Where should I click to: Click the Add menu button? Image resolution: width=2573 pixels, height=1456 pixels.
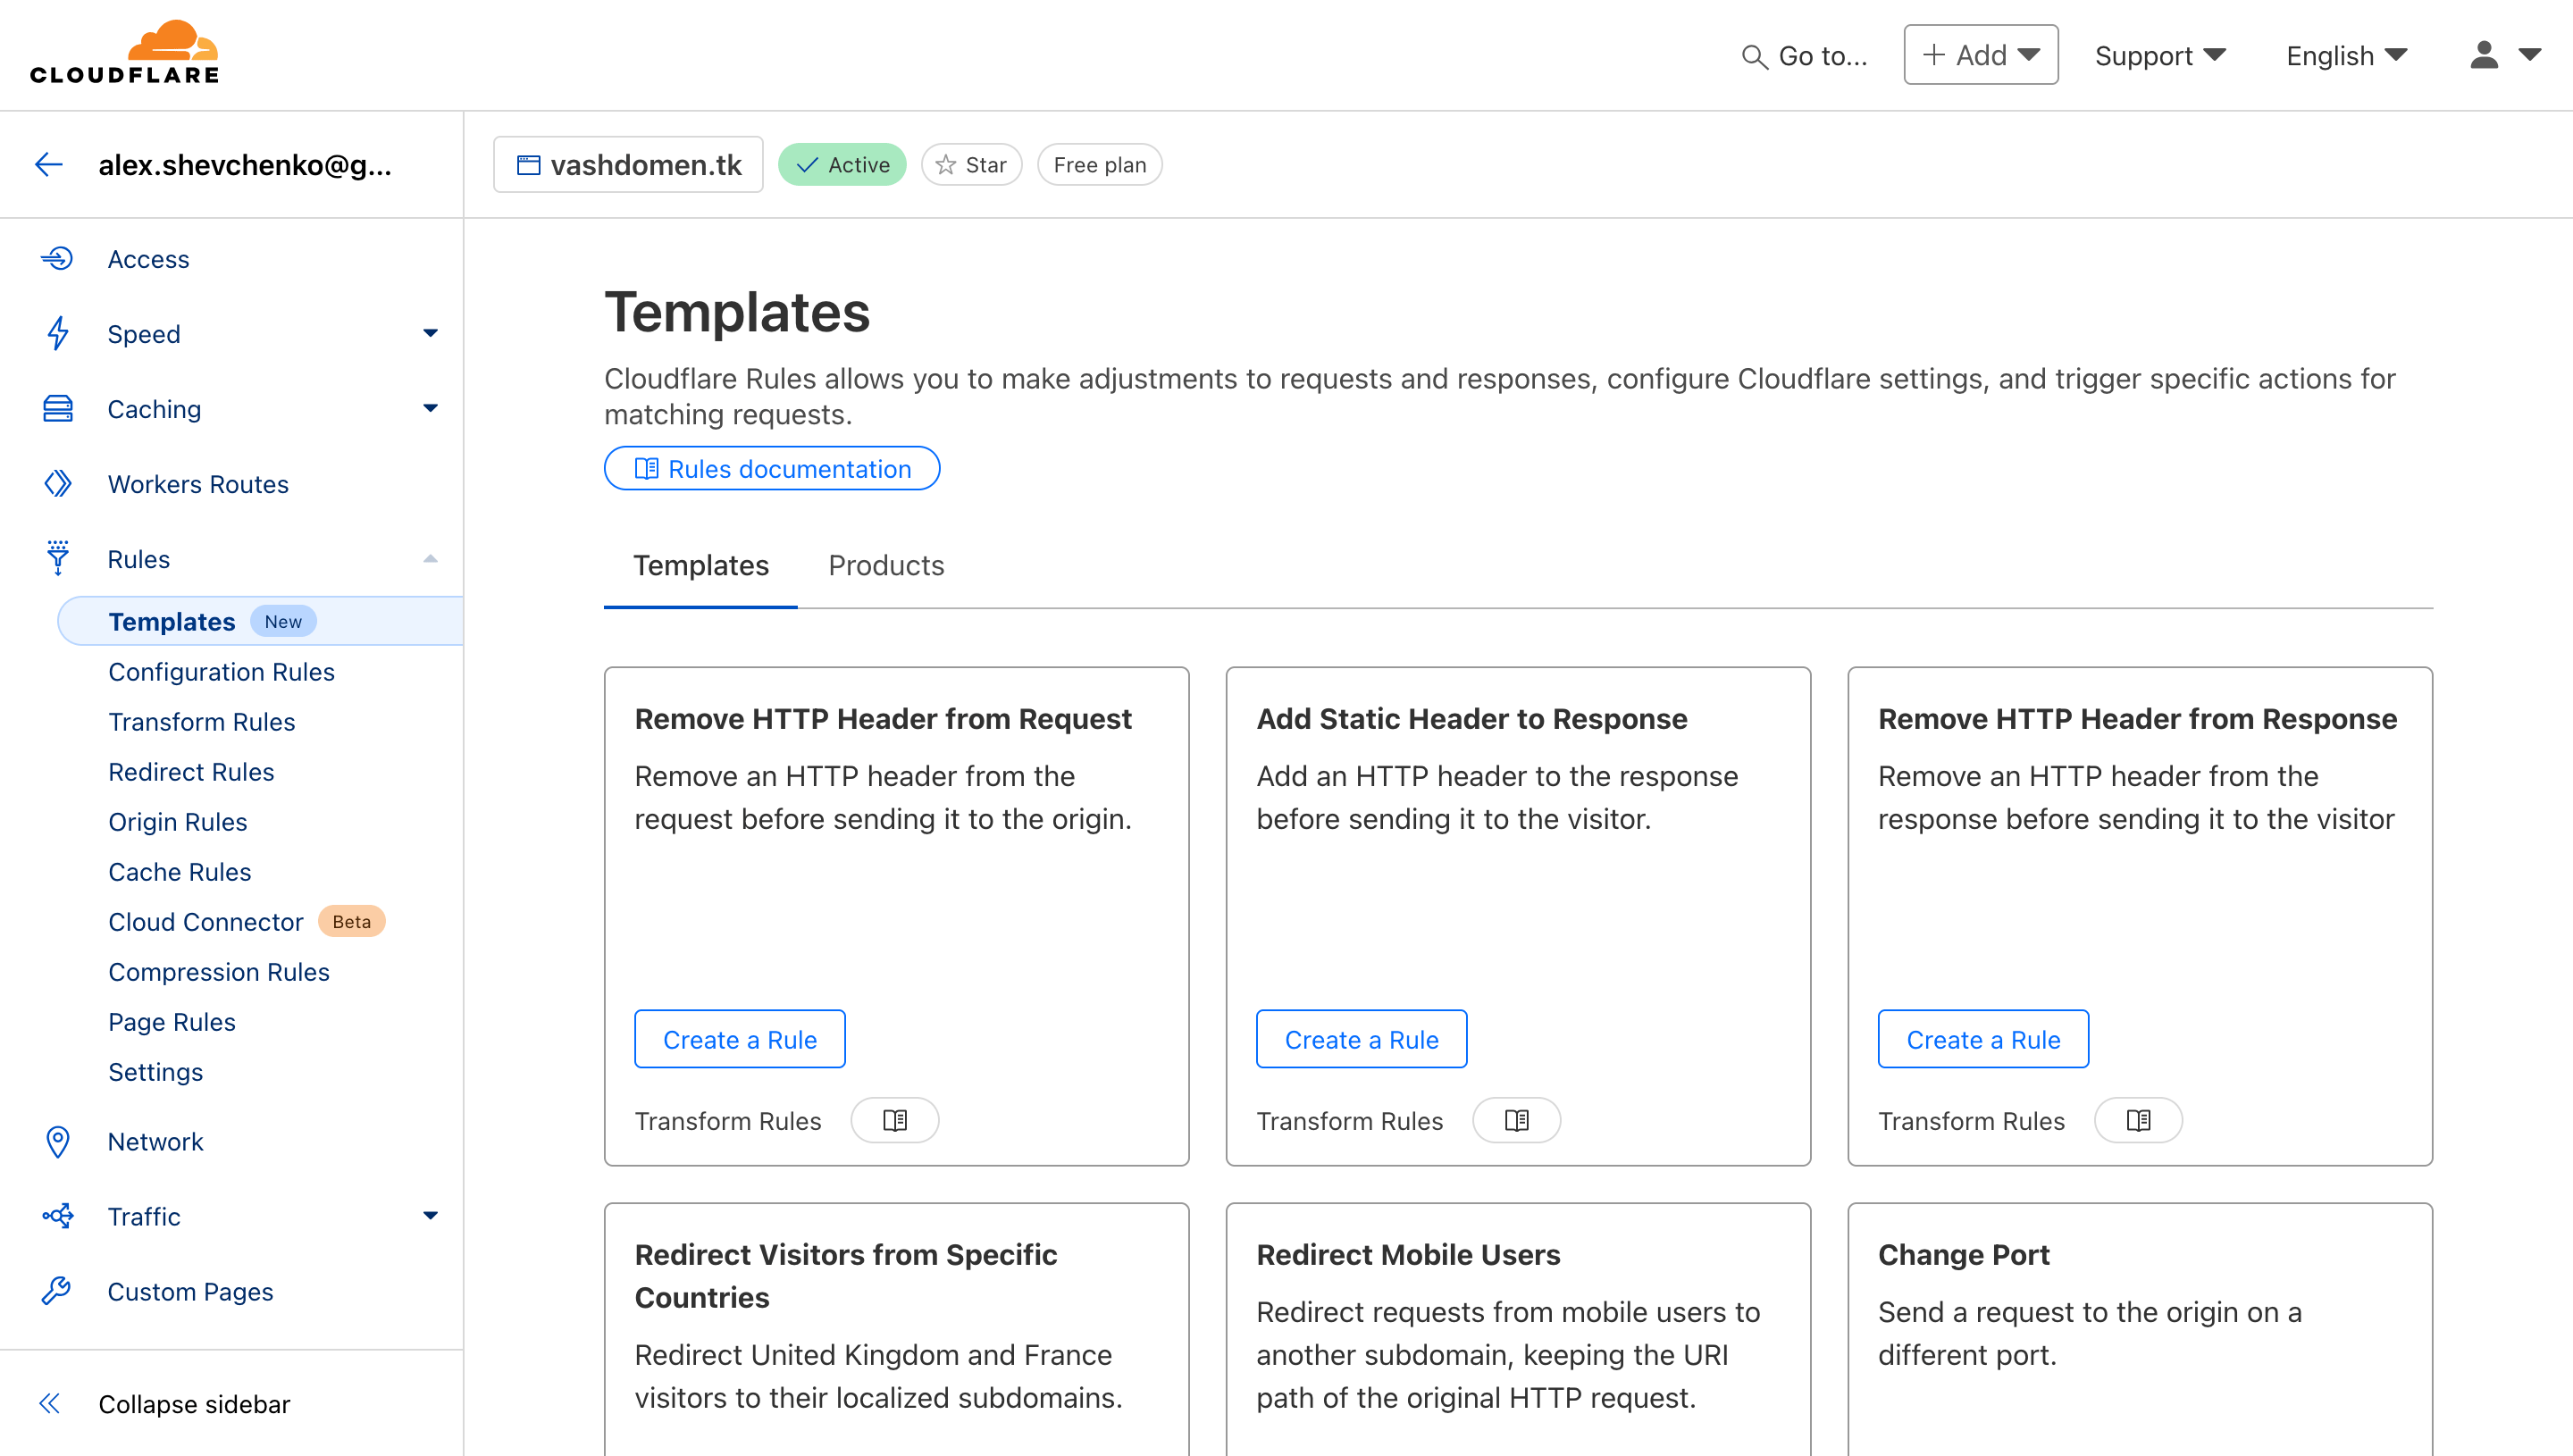point(1979,53)
